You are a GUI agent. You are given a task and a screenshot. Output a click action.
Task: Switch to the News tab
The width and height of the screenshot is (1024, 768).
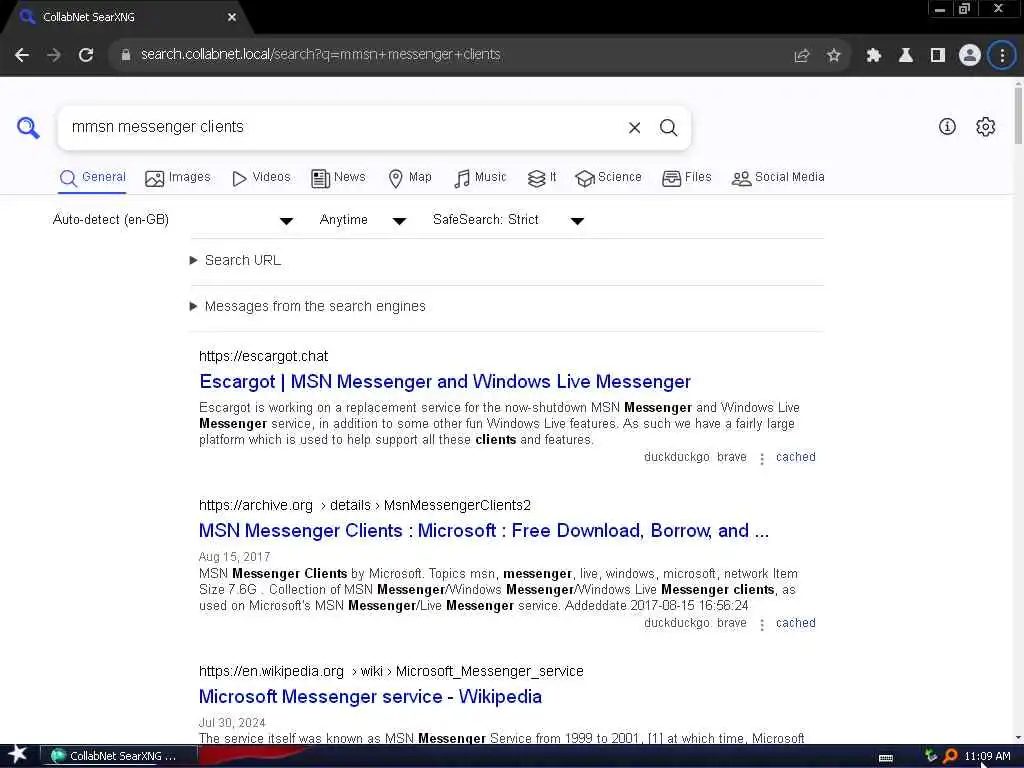coord(338,178)
